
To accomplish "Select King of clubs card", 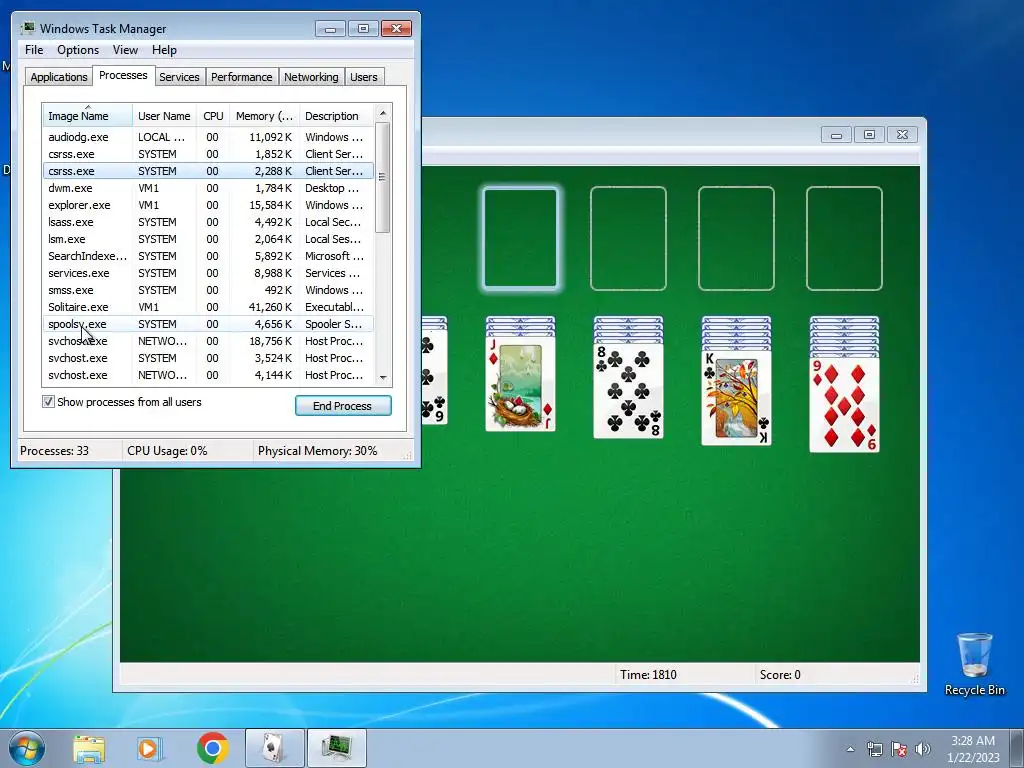I will pyautogui.click(x=736, y=398).
